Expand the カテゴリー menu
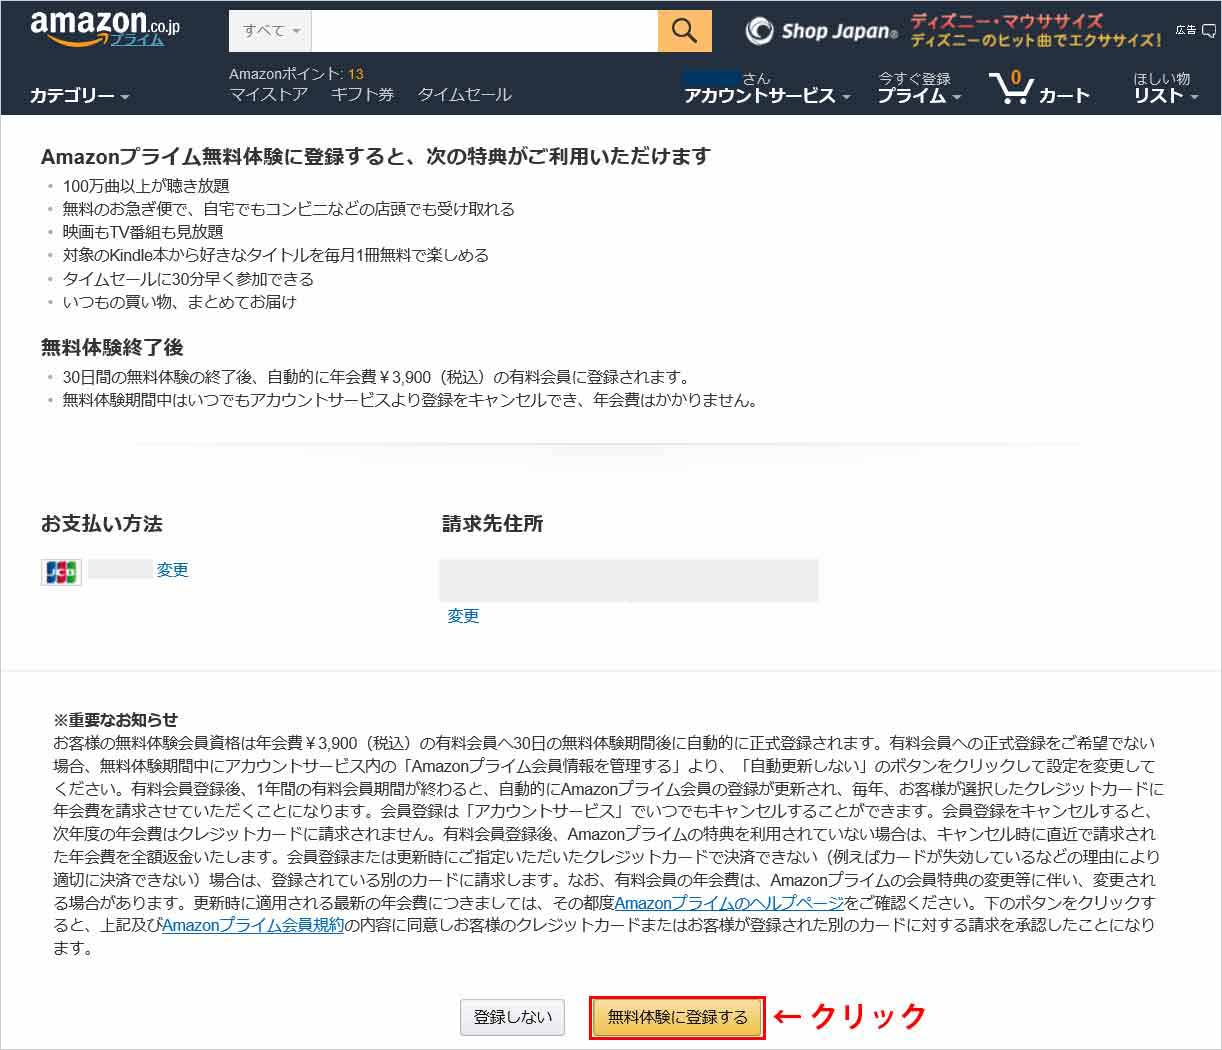1222x1050 pixels. (x=80, y=96)
